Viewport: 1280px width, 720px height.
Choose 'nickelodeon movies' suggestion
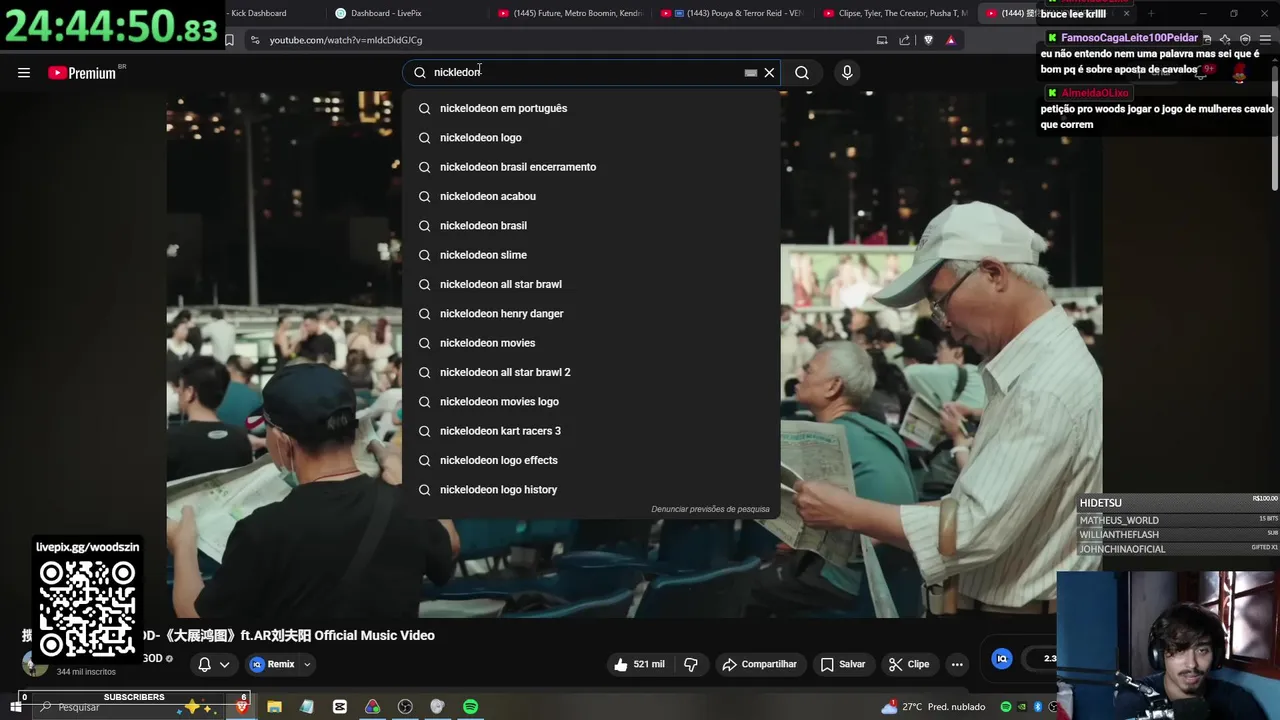(591, 343)
